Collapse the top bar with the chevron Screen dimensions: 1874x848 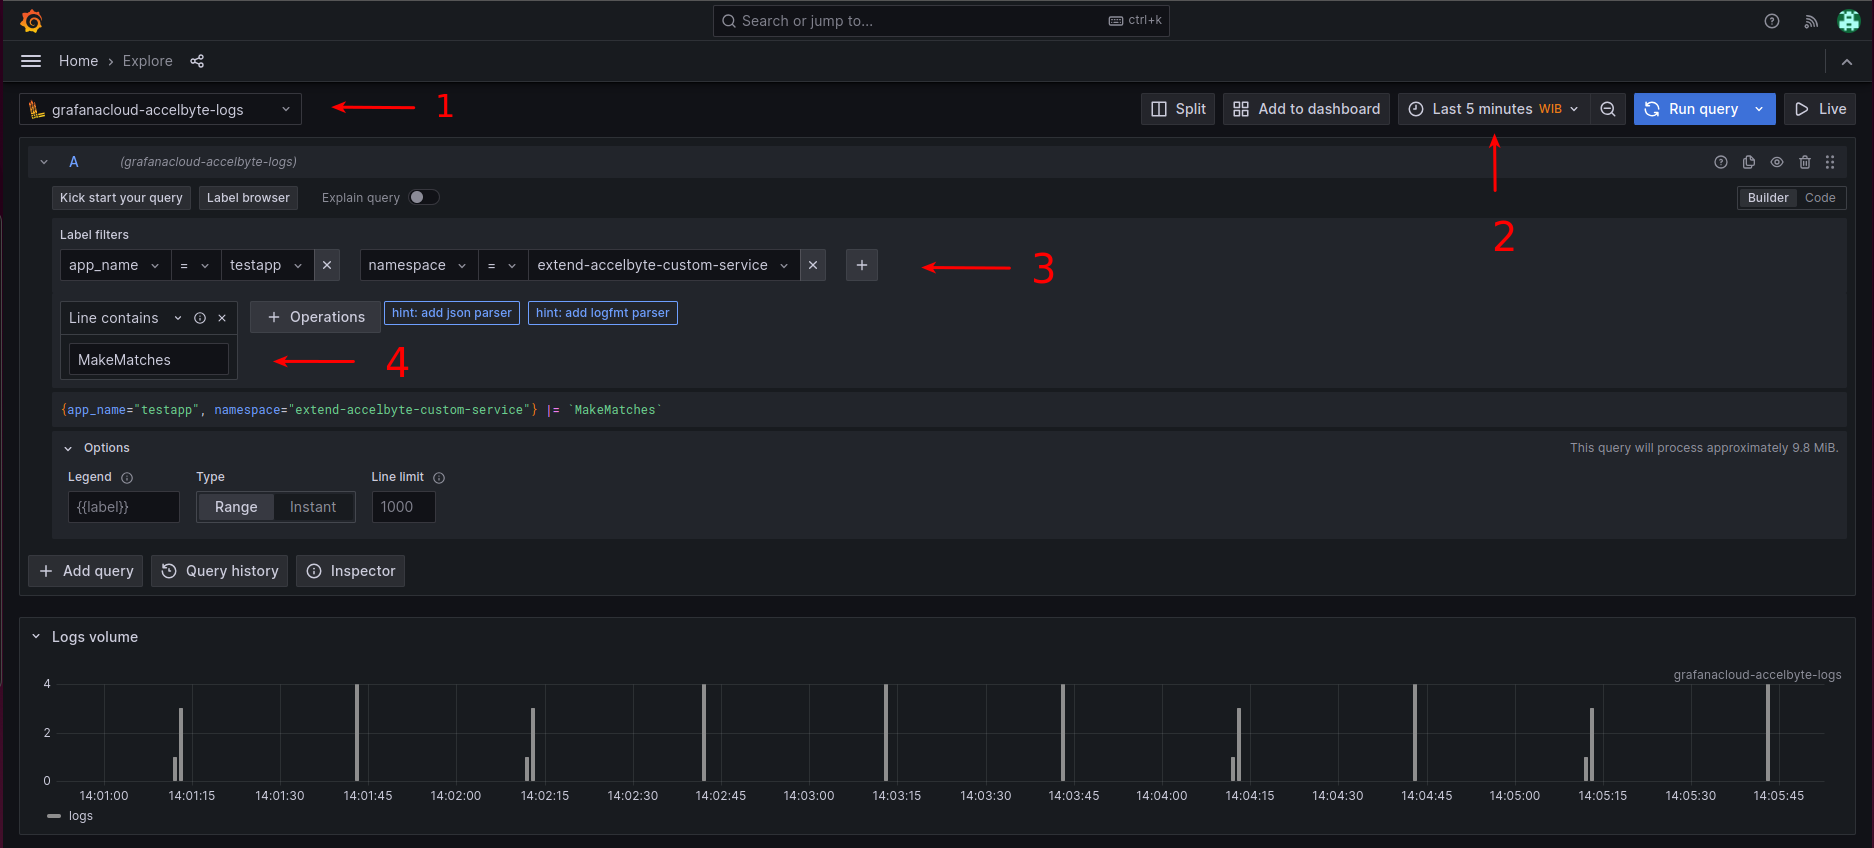1847,62
